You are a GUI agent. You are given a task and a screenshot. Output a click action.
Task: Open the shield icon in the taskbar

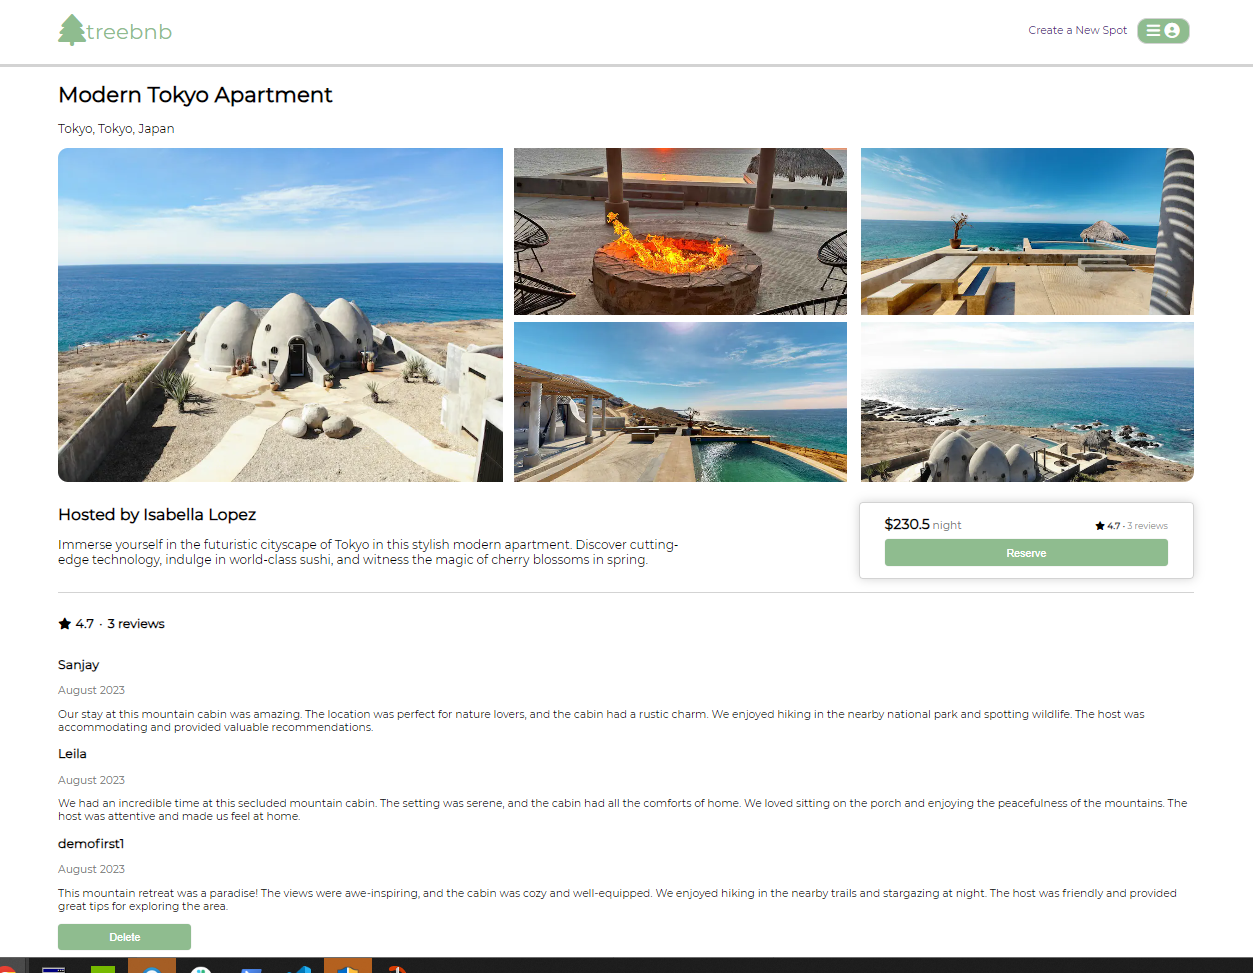tap(347, 967)
